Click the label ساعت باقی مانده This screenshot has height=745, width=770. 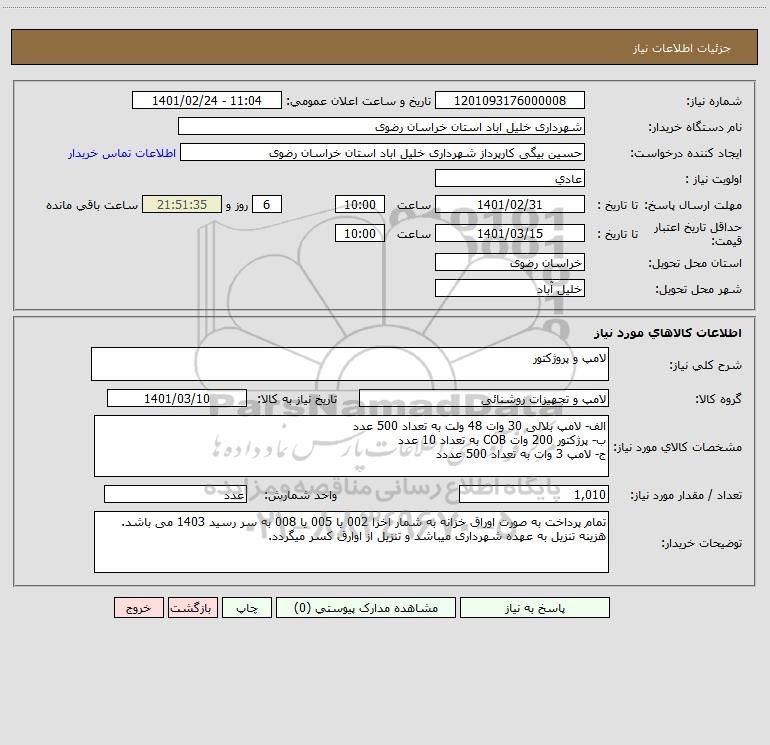click(x=92, y=205)
